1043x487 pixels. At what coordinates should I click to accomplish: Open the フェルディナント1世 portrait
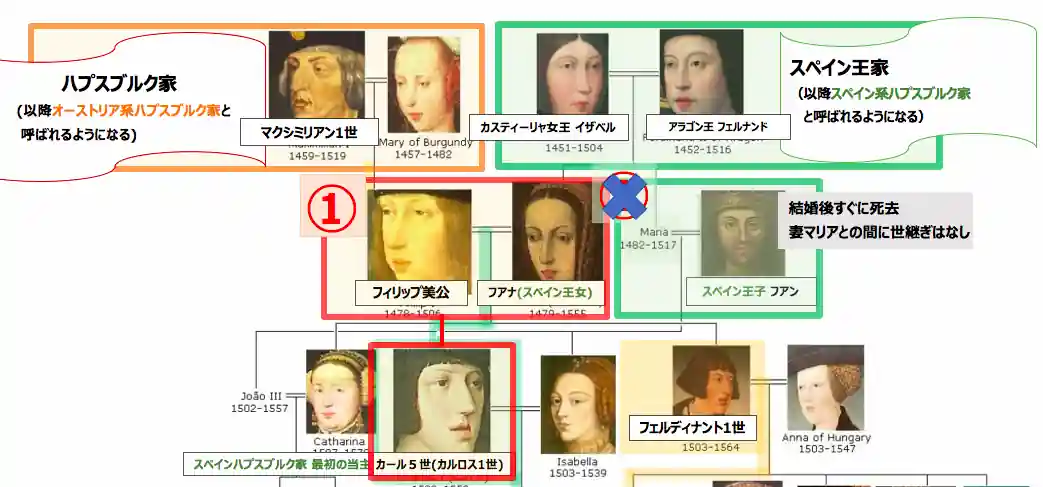coord(711,381)
